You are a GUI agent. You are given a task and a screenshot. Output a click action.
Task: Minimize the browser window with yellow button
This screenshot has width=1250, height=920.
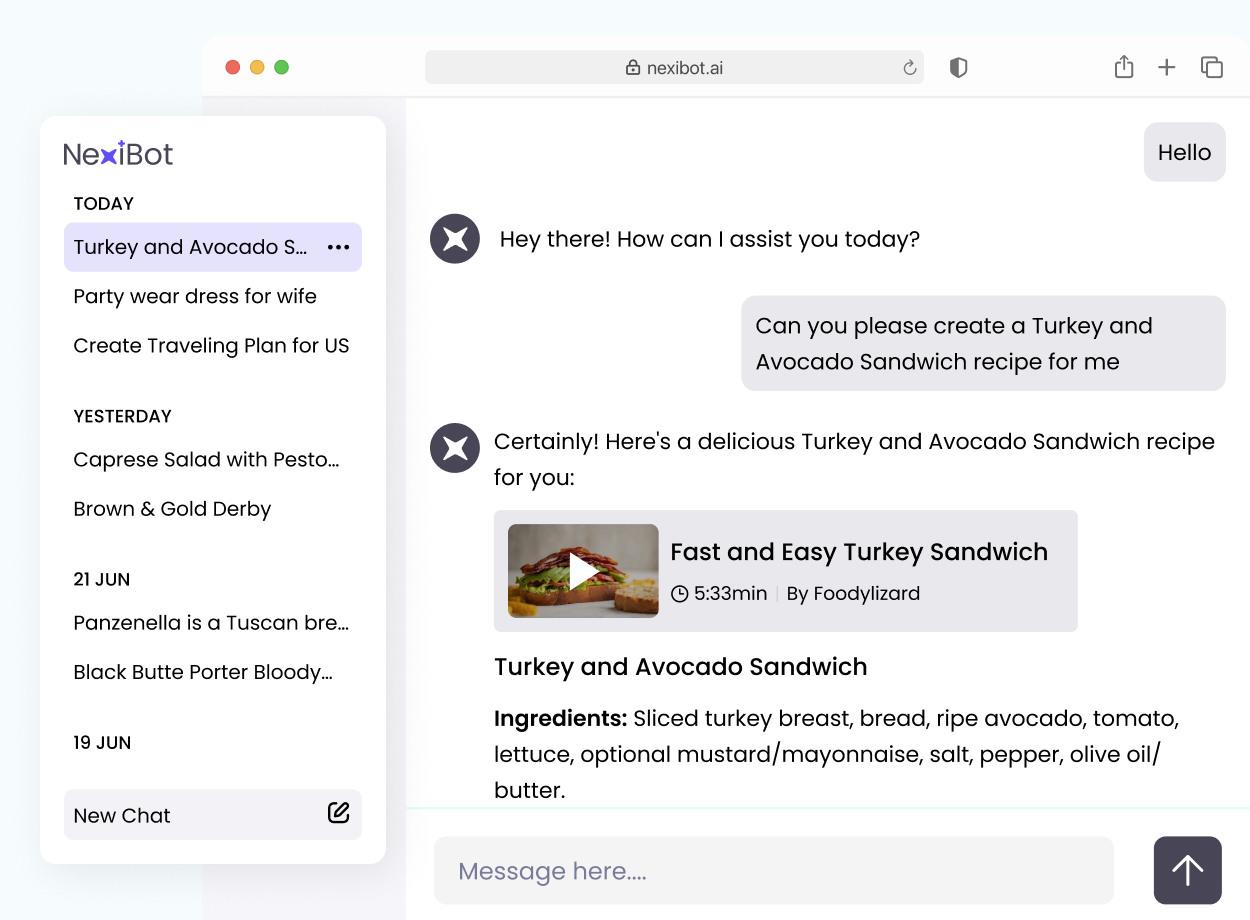[257, 67]
